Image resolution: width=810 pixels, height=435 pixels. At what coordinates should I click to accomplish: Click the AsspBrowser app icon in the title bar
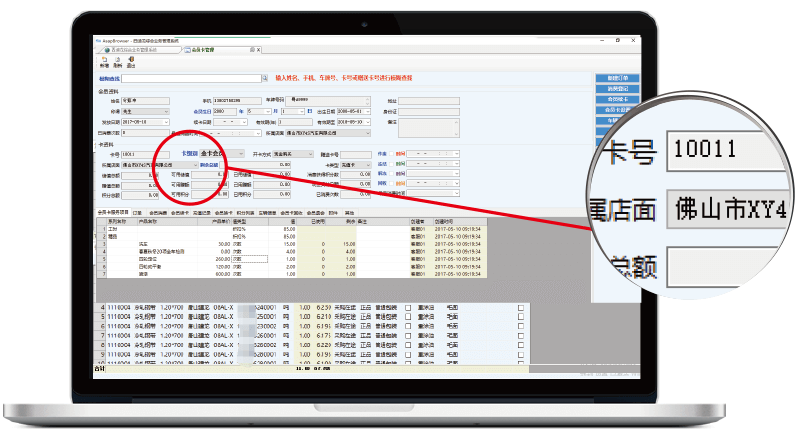[97, 39]
